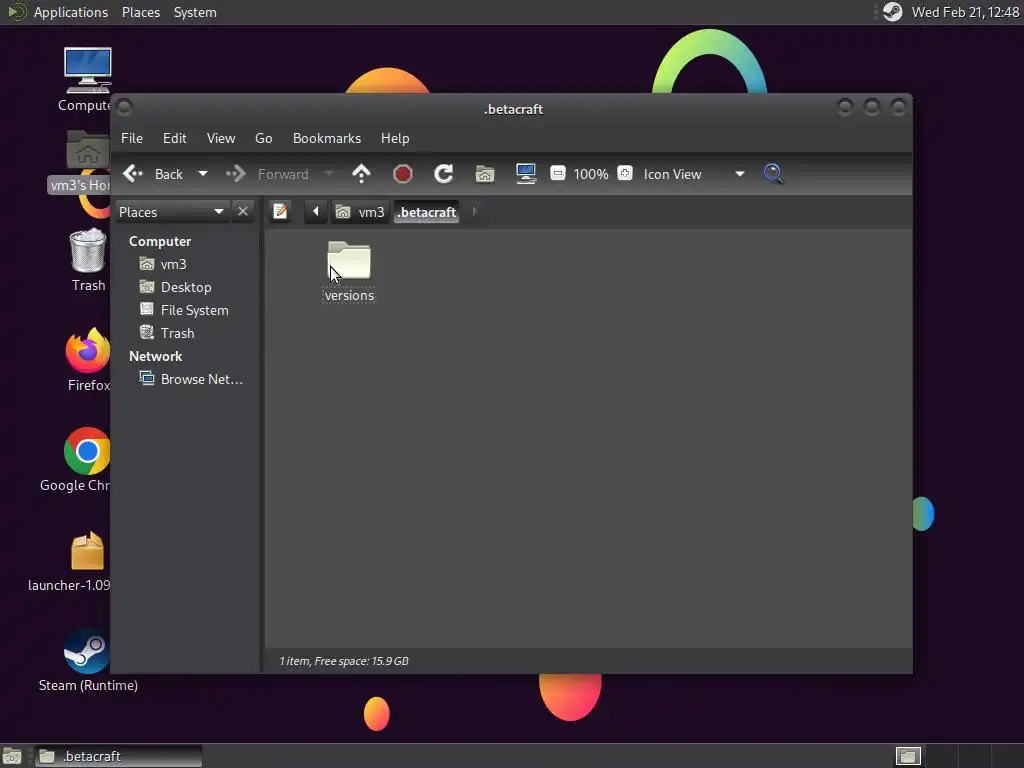This screenshot has width=1024, height=768.
Task: Select Browse Network in the sidebar
Action: coord(201,379)
